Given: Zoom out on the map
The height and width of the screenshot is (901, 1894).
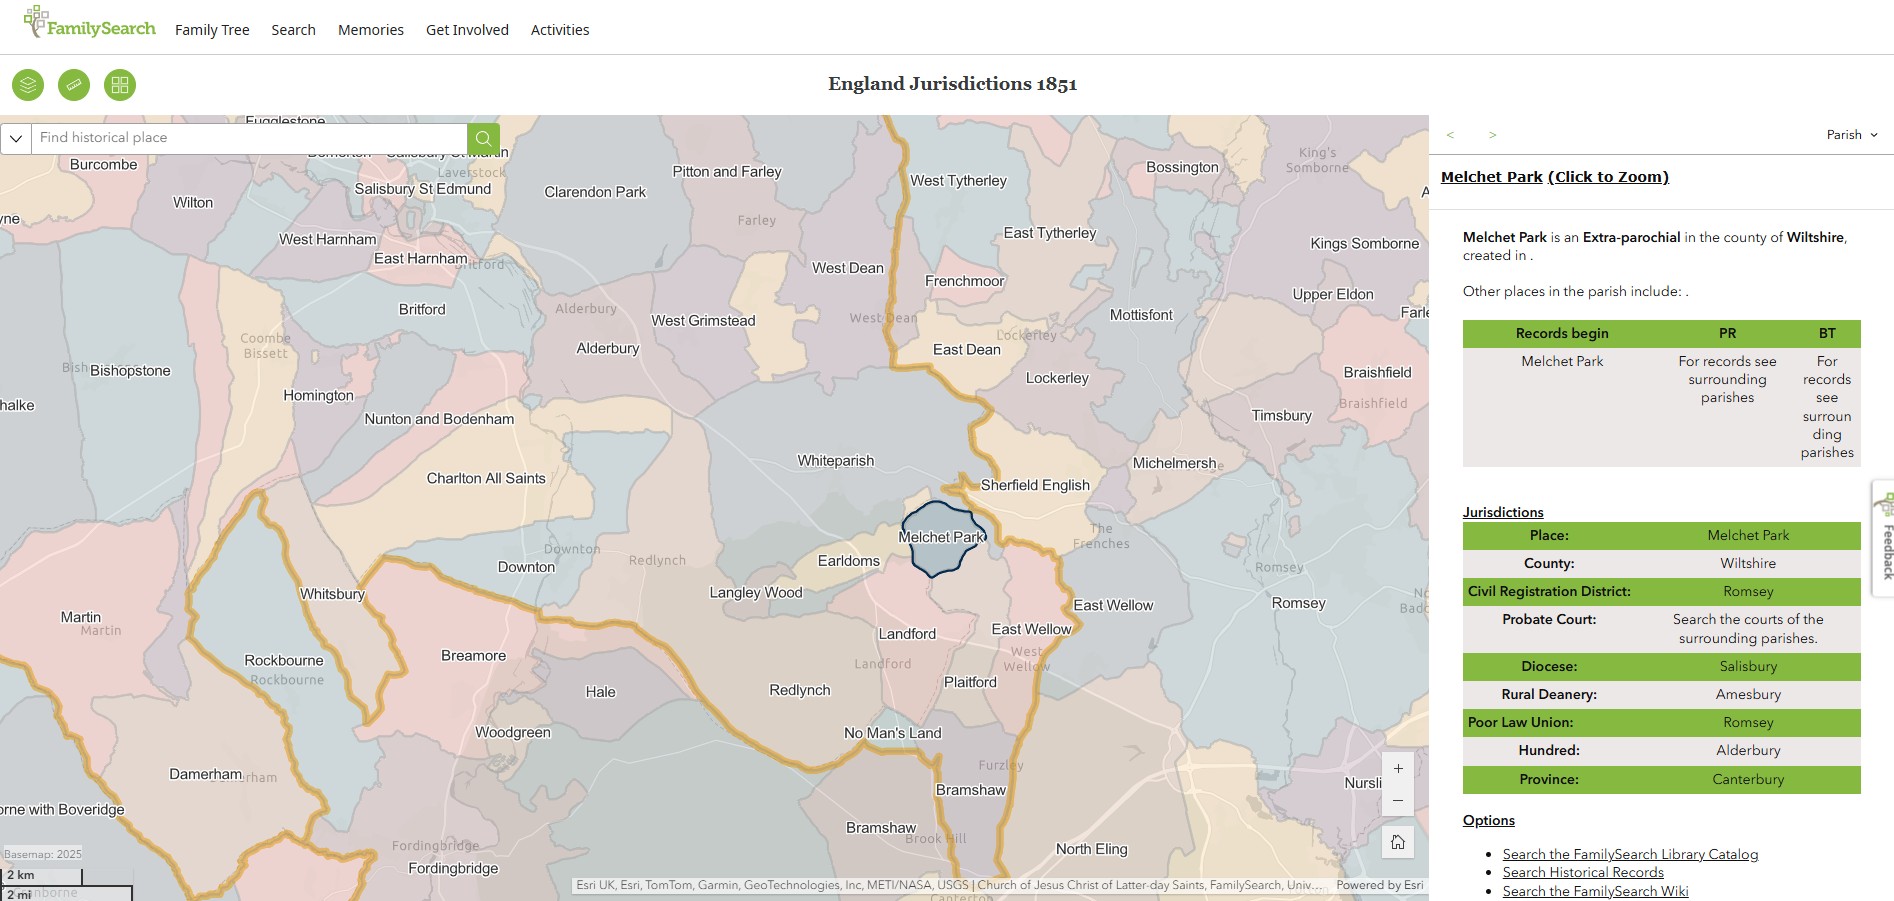Looking at the screenshot, I should [x=1397, y=800].
